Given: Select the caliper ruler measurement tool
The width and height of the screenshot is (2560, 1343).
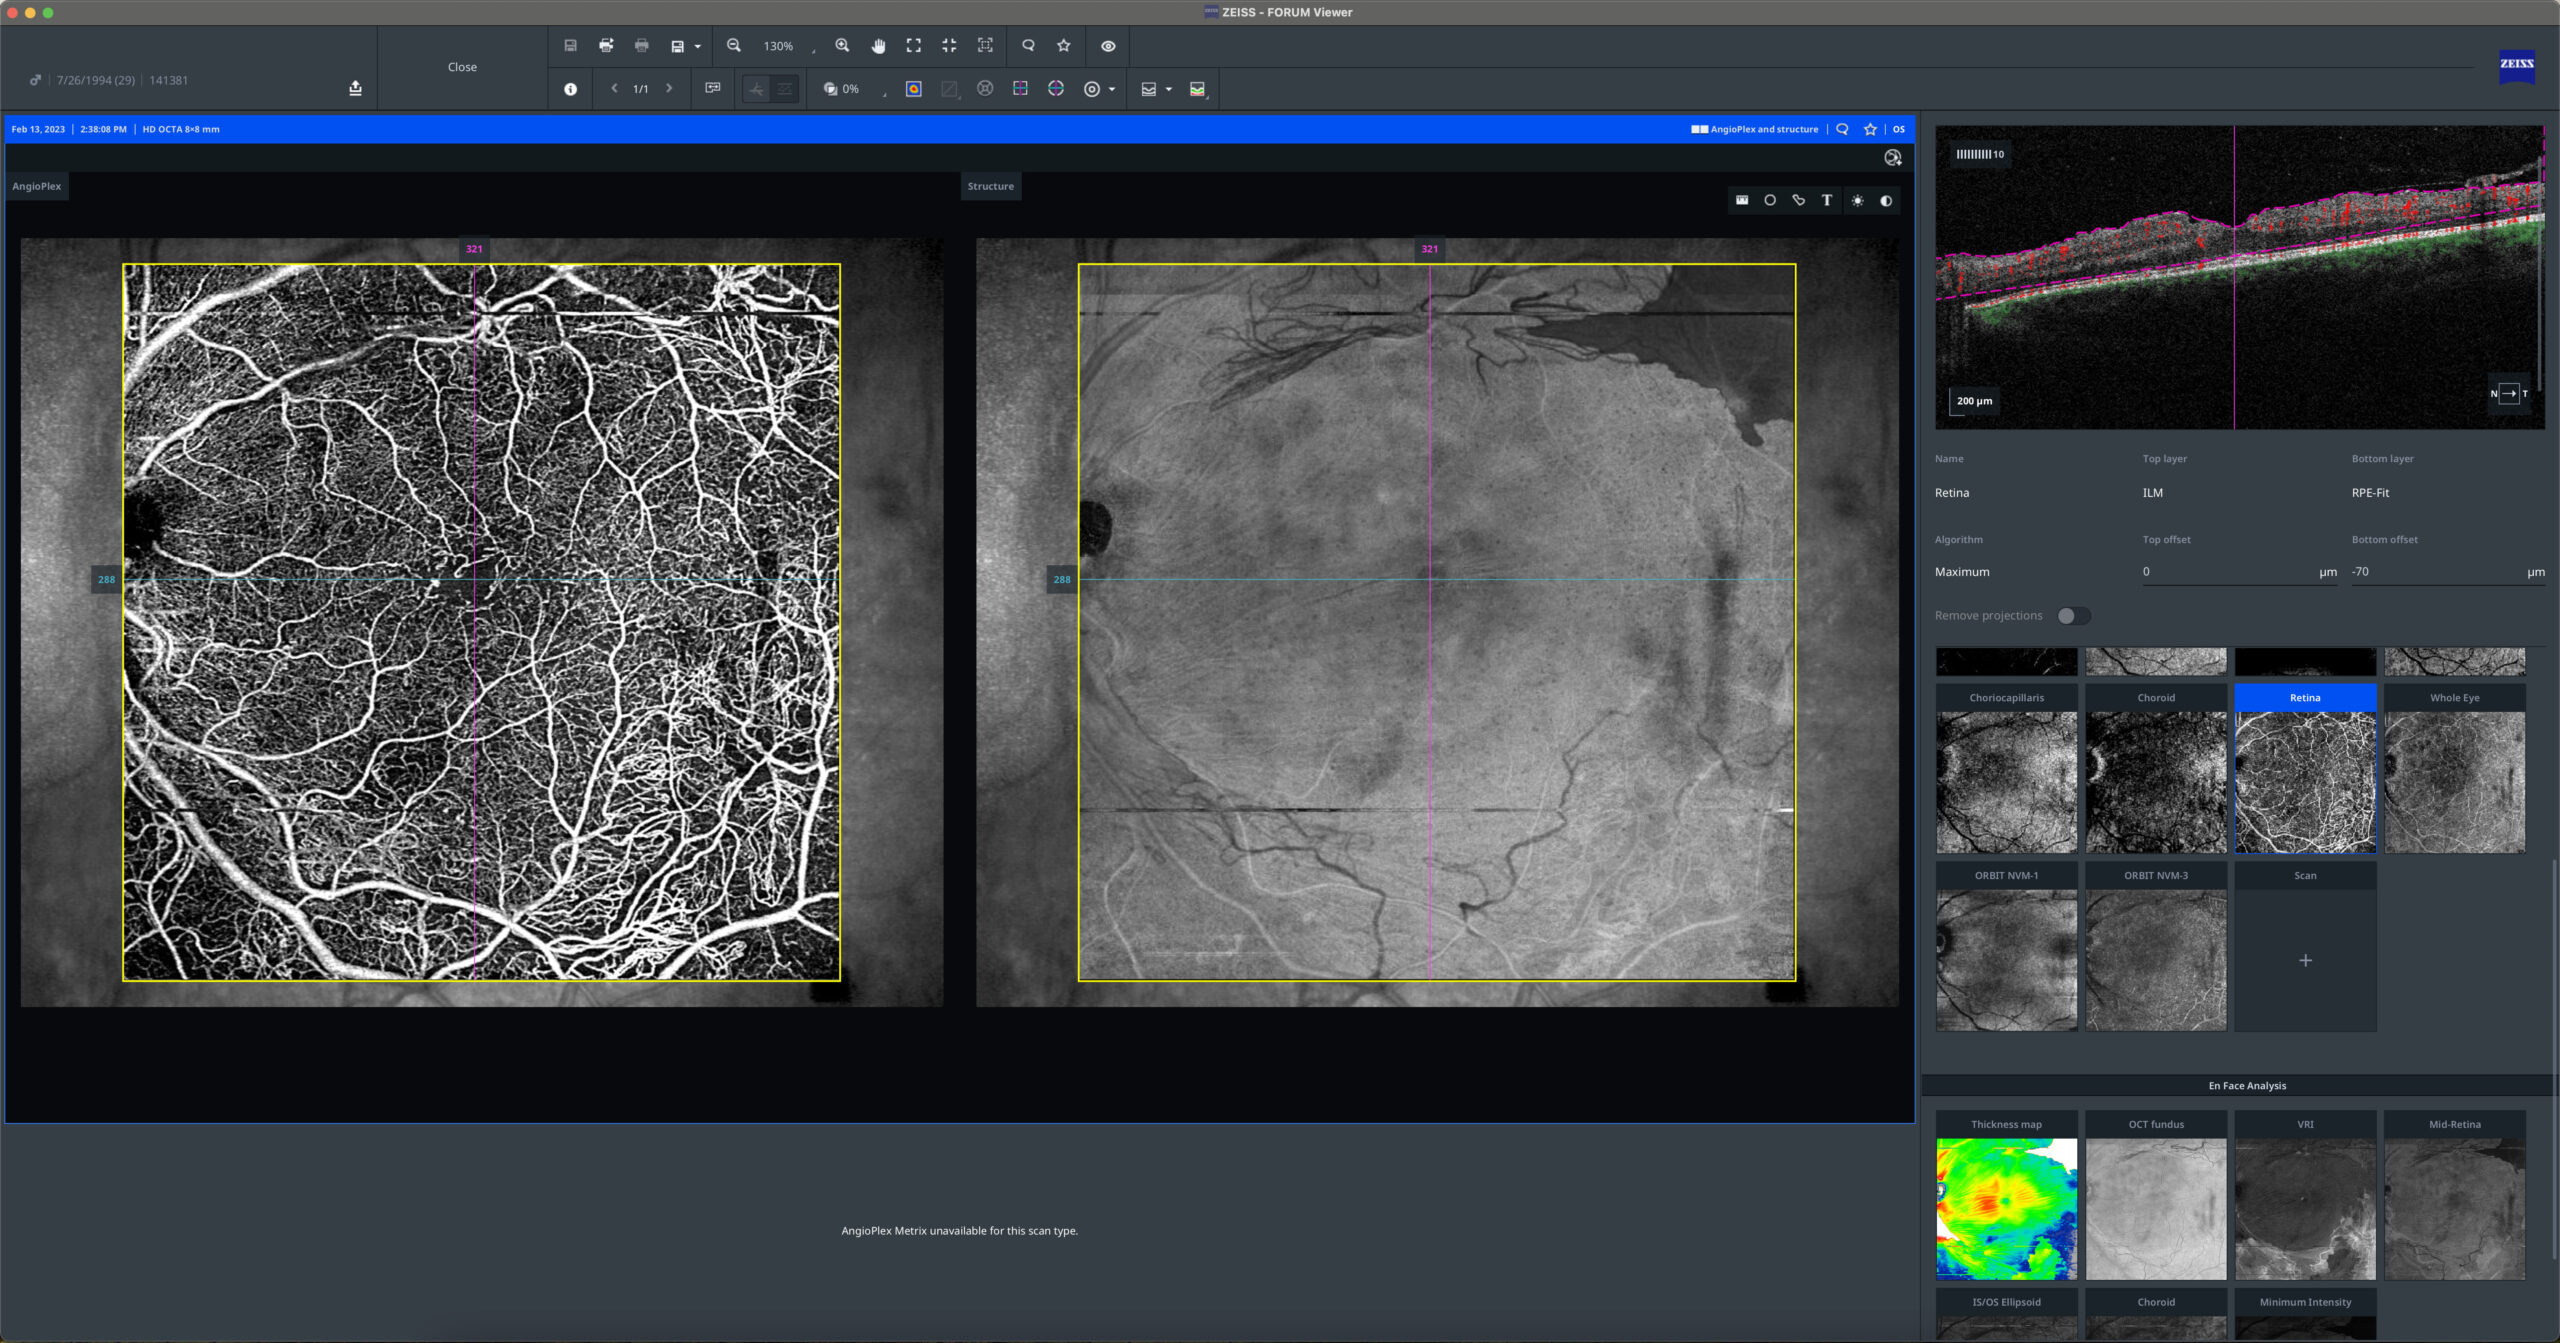Looking at the screenshot, I should coord(1742,200).
